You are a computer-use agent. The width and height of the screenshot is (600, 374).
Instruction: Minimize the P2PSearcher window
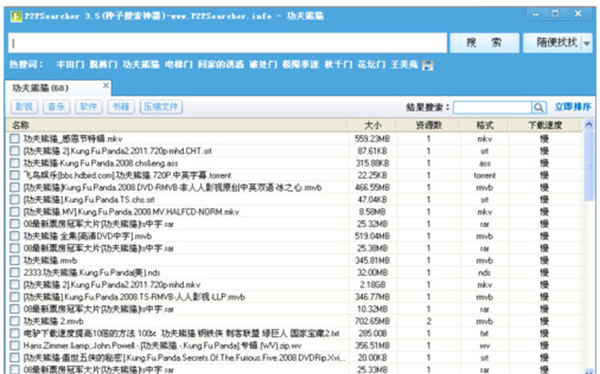click(536, 15)
